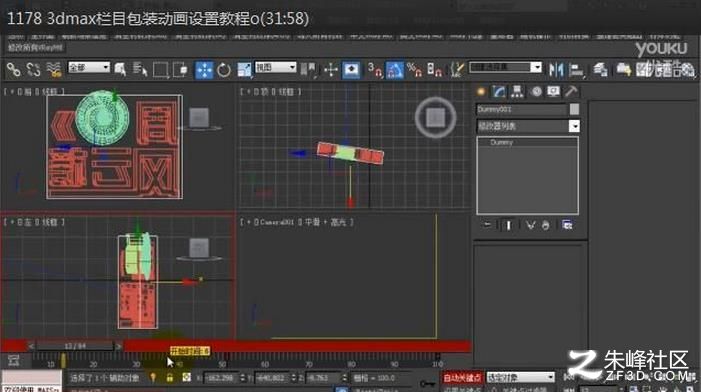Select the Select and Rotate tool
This screenshot has width=701, height=392.
(x=224, y=70)
